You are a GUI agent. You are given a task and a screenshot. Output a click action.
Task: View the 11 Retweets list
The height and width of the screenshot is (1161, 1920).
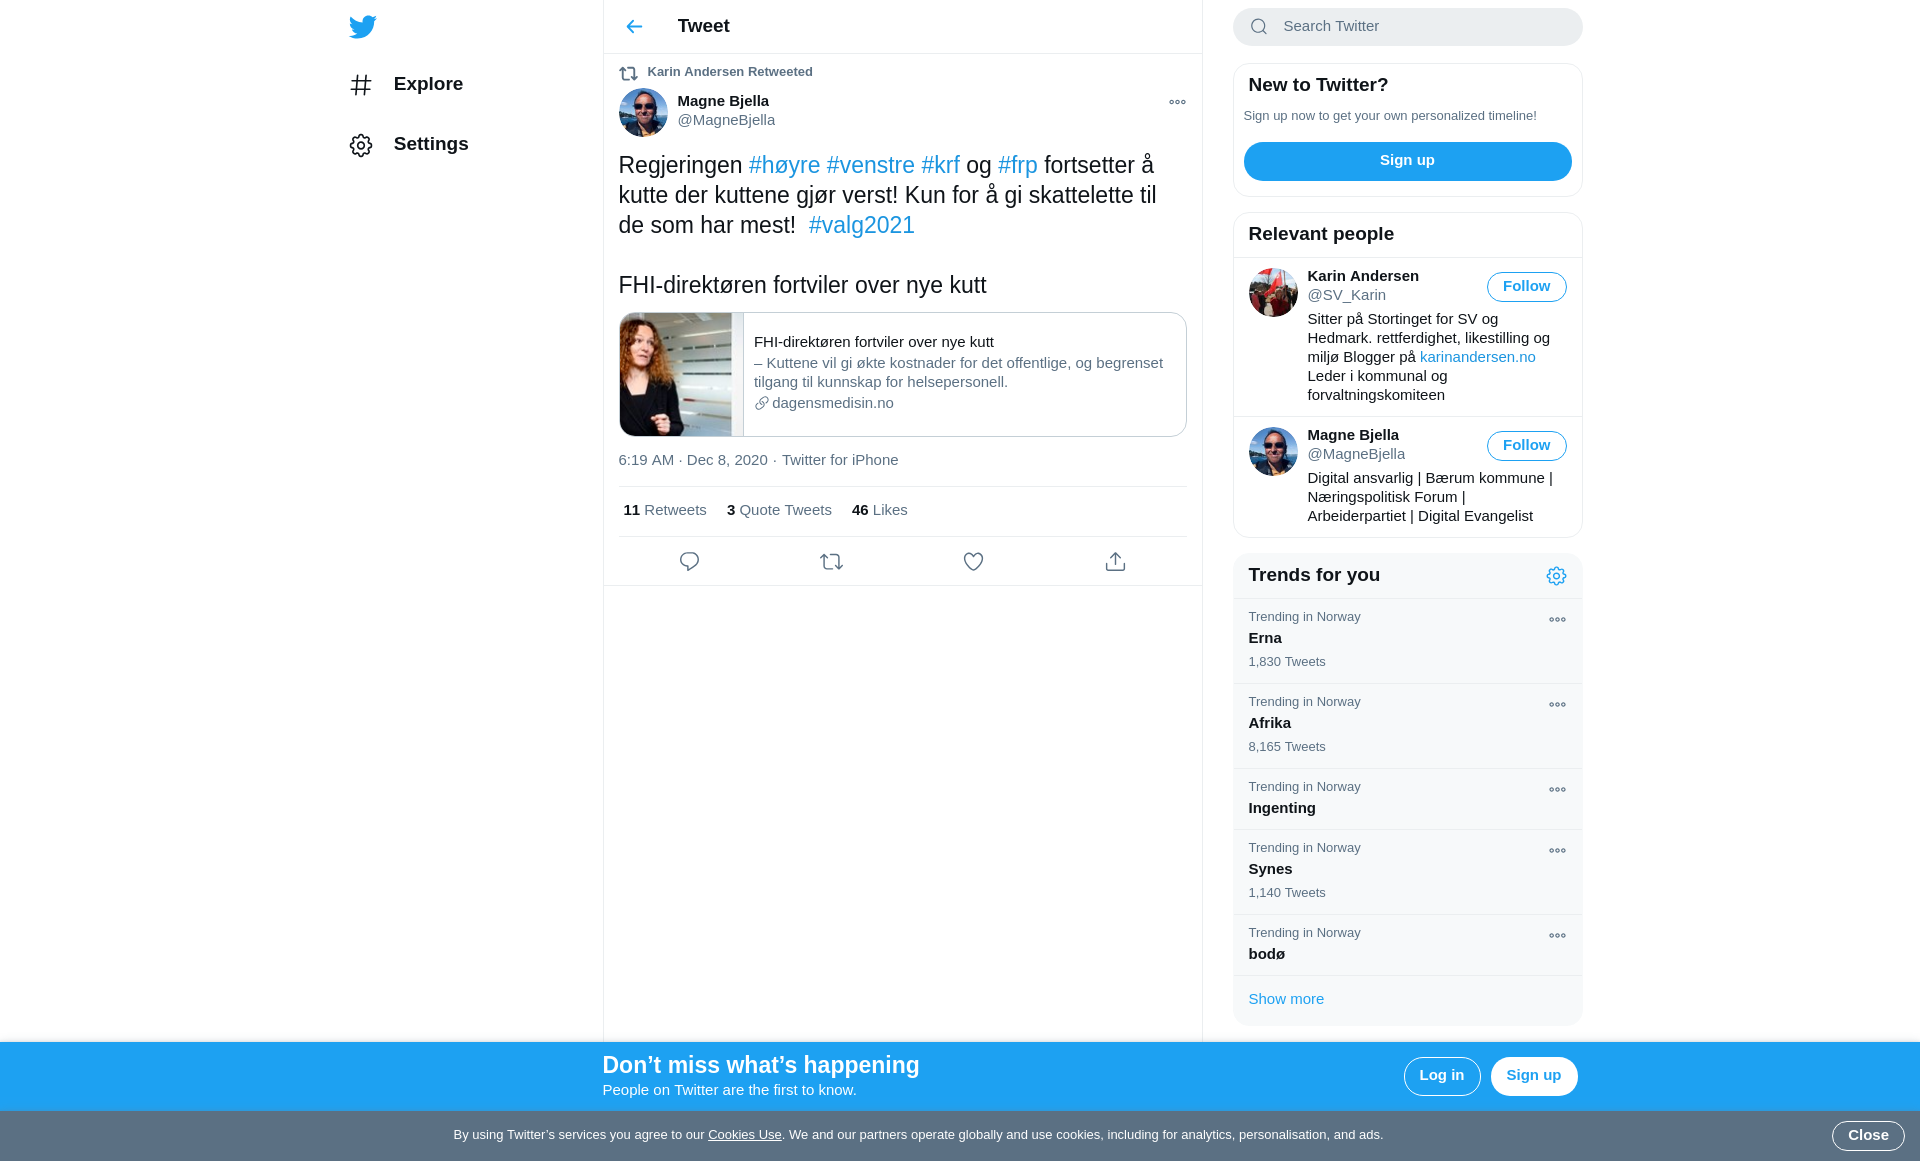[x=665, y=510]
